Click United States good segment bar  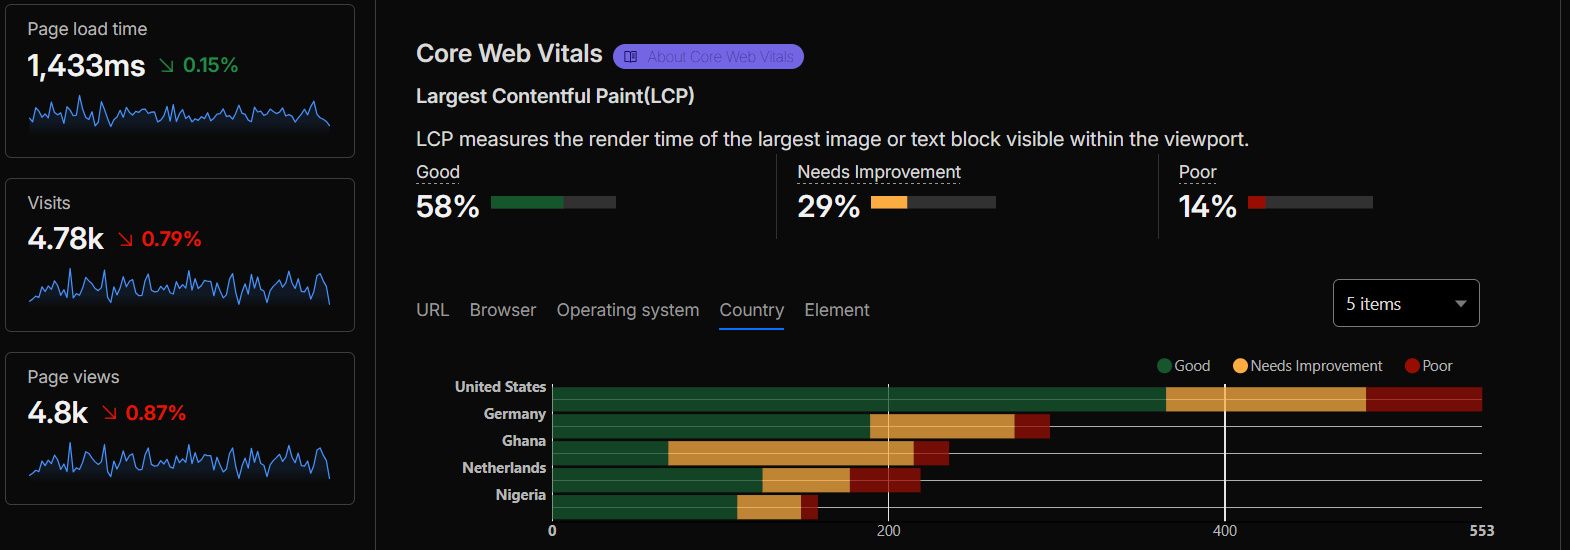(859, 399)
